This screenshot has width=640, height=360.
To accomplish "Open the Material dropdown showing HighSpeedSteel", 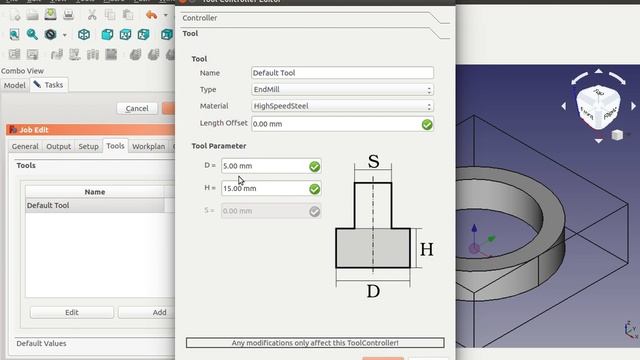I will pyautogui.click(x=342, y=106).
